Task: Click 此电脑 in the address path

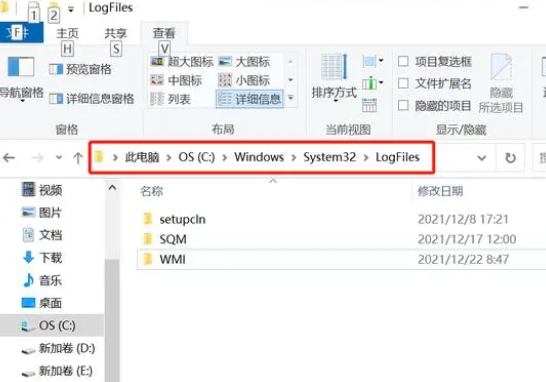Action: tap(142, 157)
